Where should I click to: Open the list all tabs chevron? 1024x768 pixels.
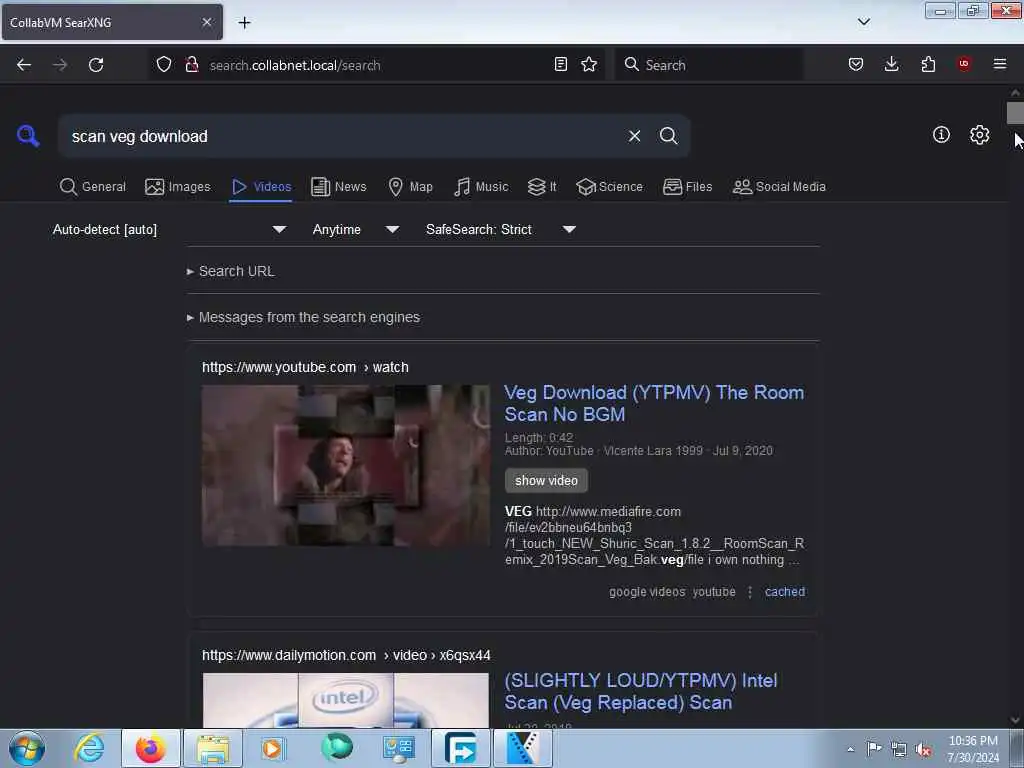(x=864, y=22)
